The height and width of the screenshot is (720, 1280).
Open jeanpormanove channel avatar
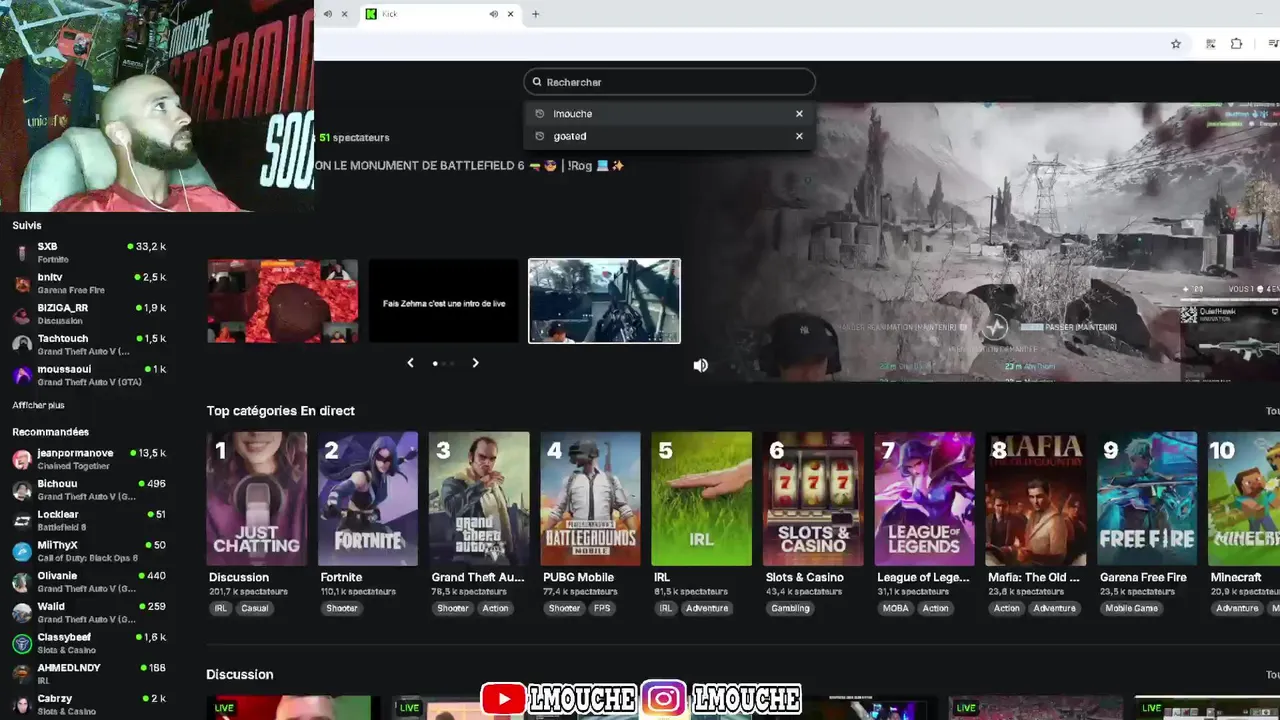22,459
